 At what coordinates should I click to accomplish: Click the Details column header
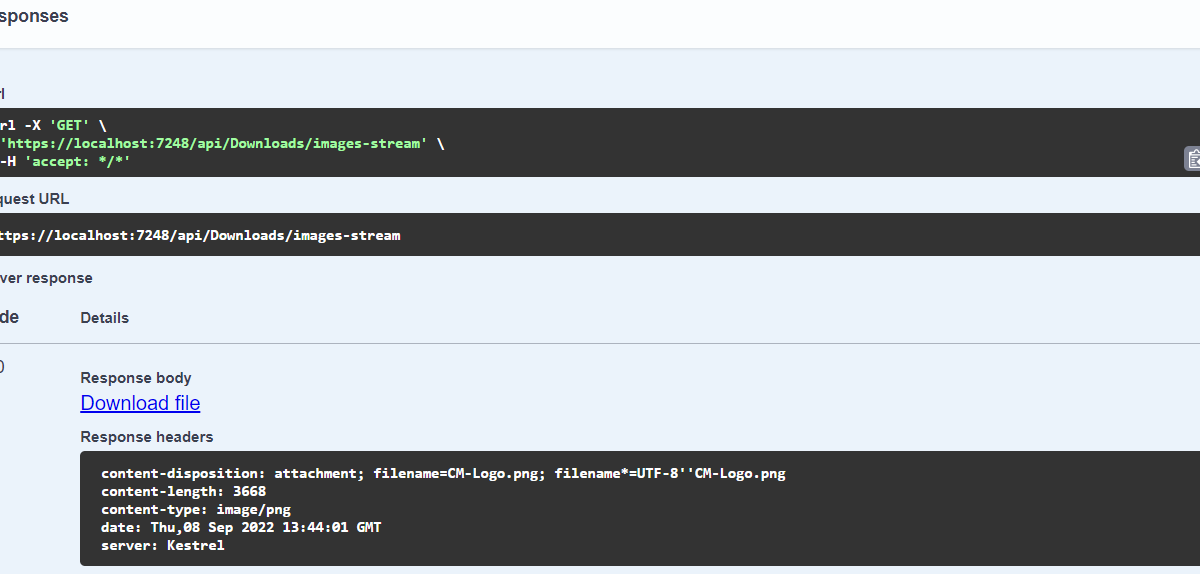(x=104, y=318)
